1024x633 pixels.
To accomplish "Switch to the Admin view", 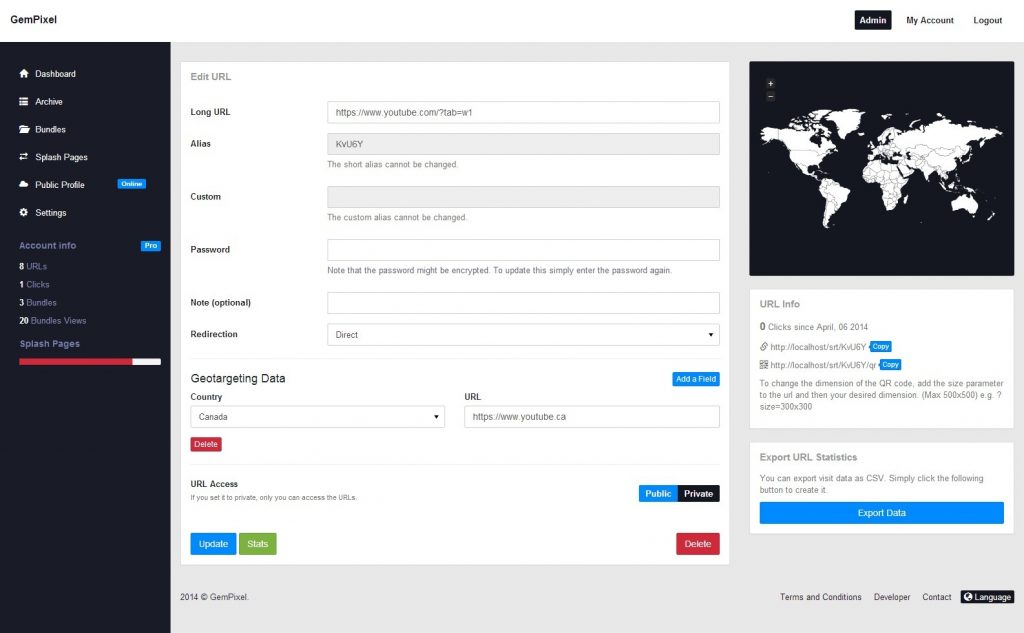I will [x=872, y=19].
